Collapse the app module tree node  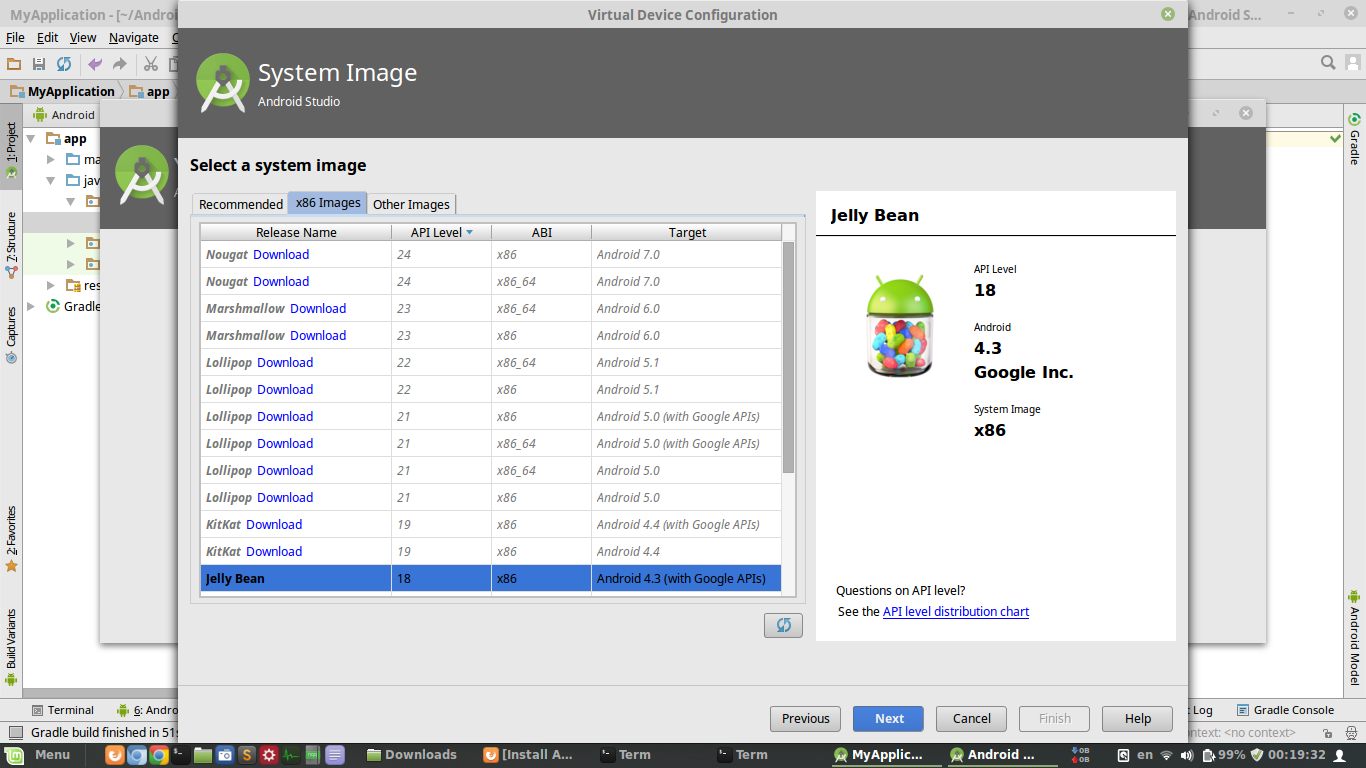point(32,138)
